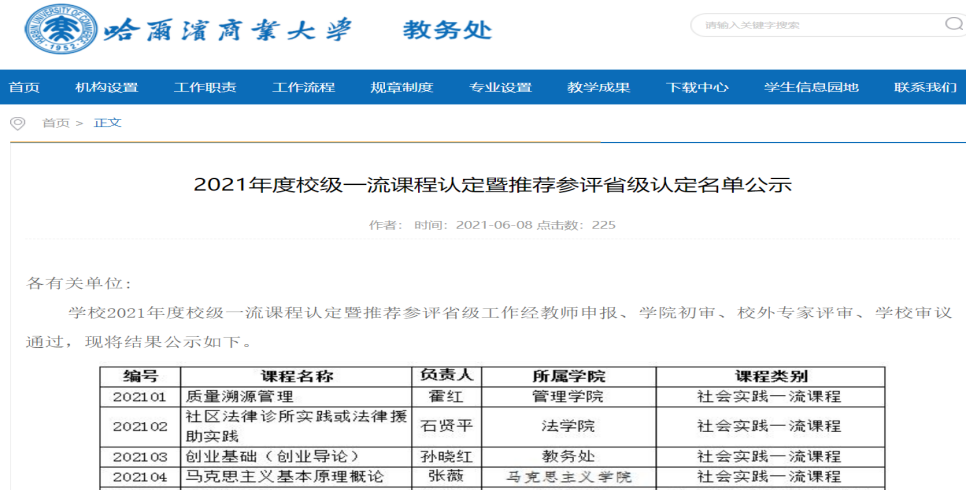
Task: Click the 正文 breadcrumb text
Action: pos(107,123)
